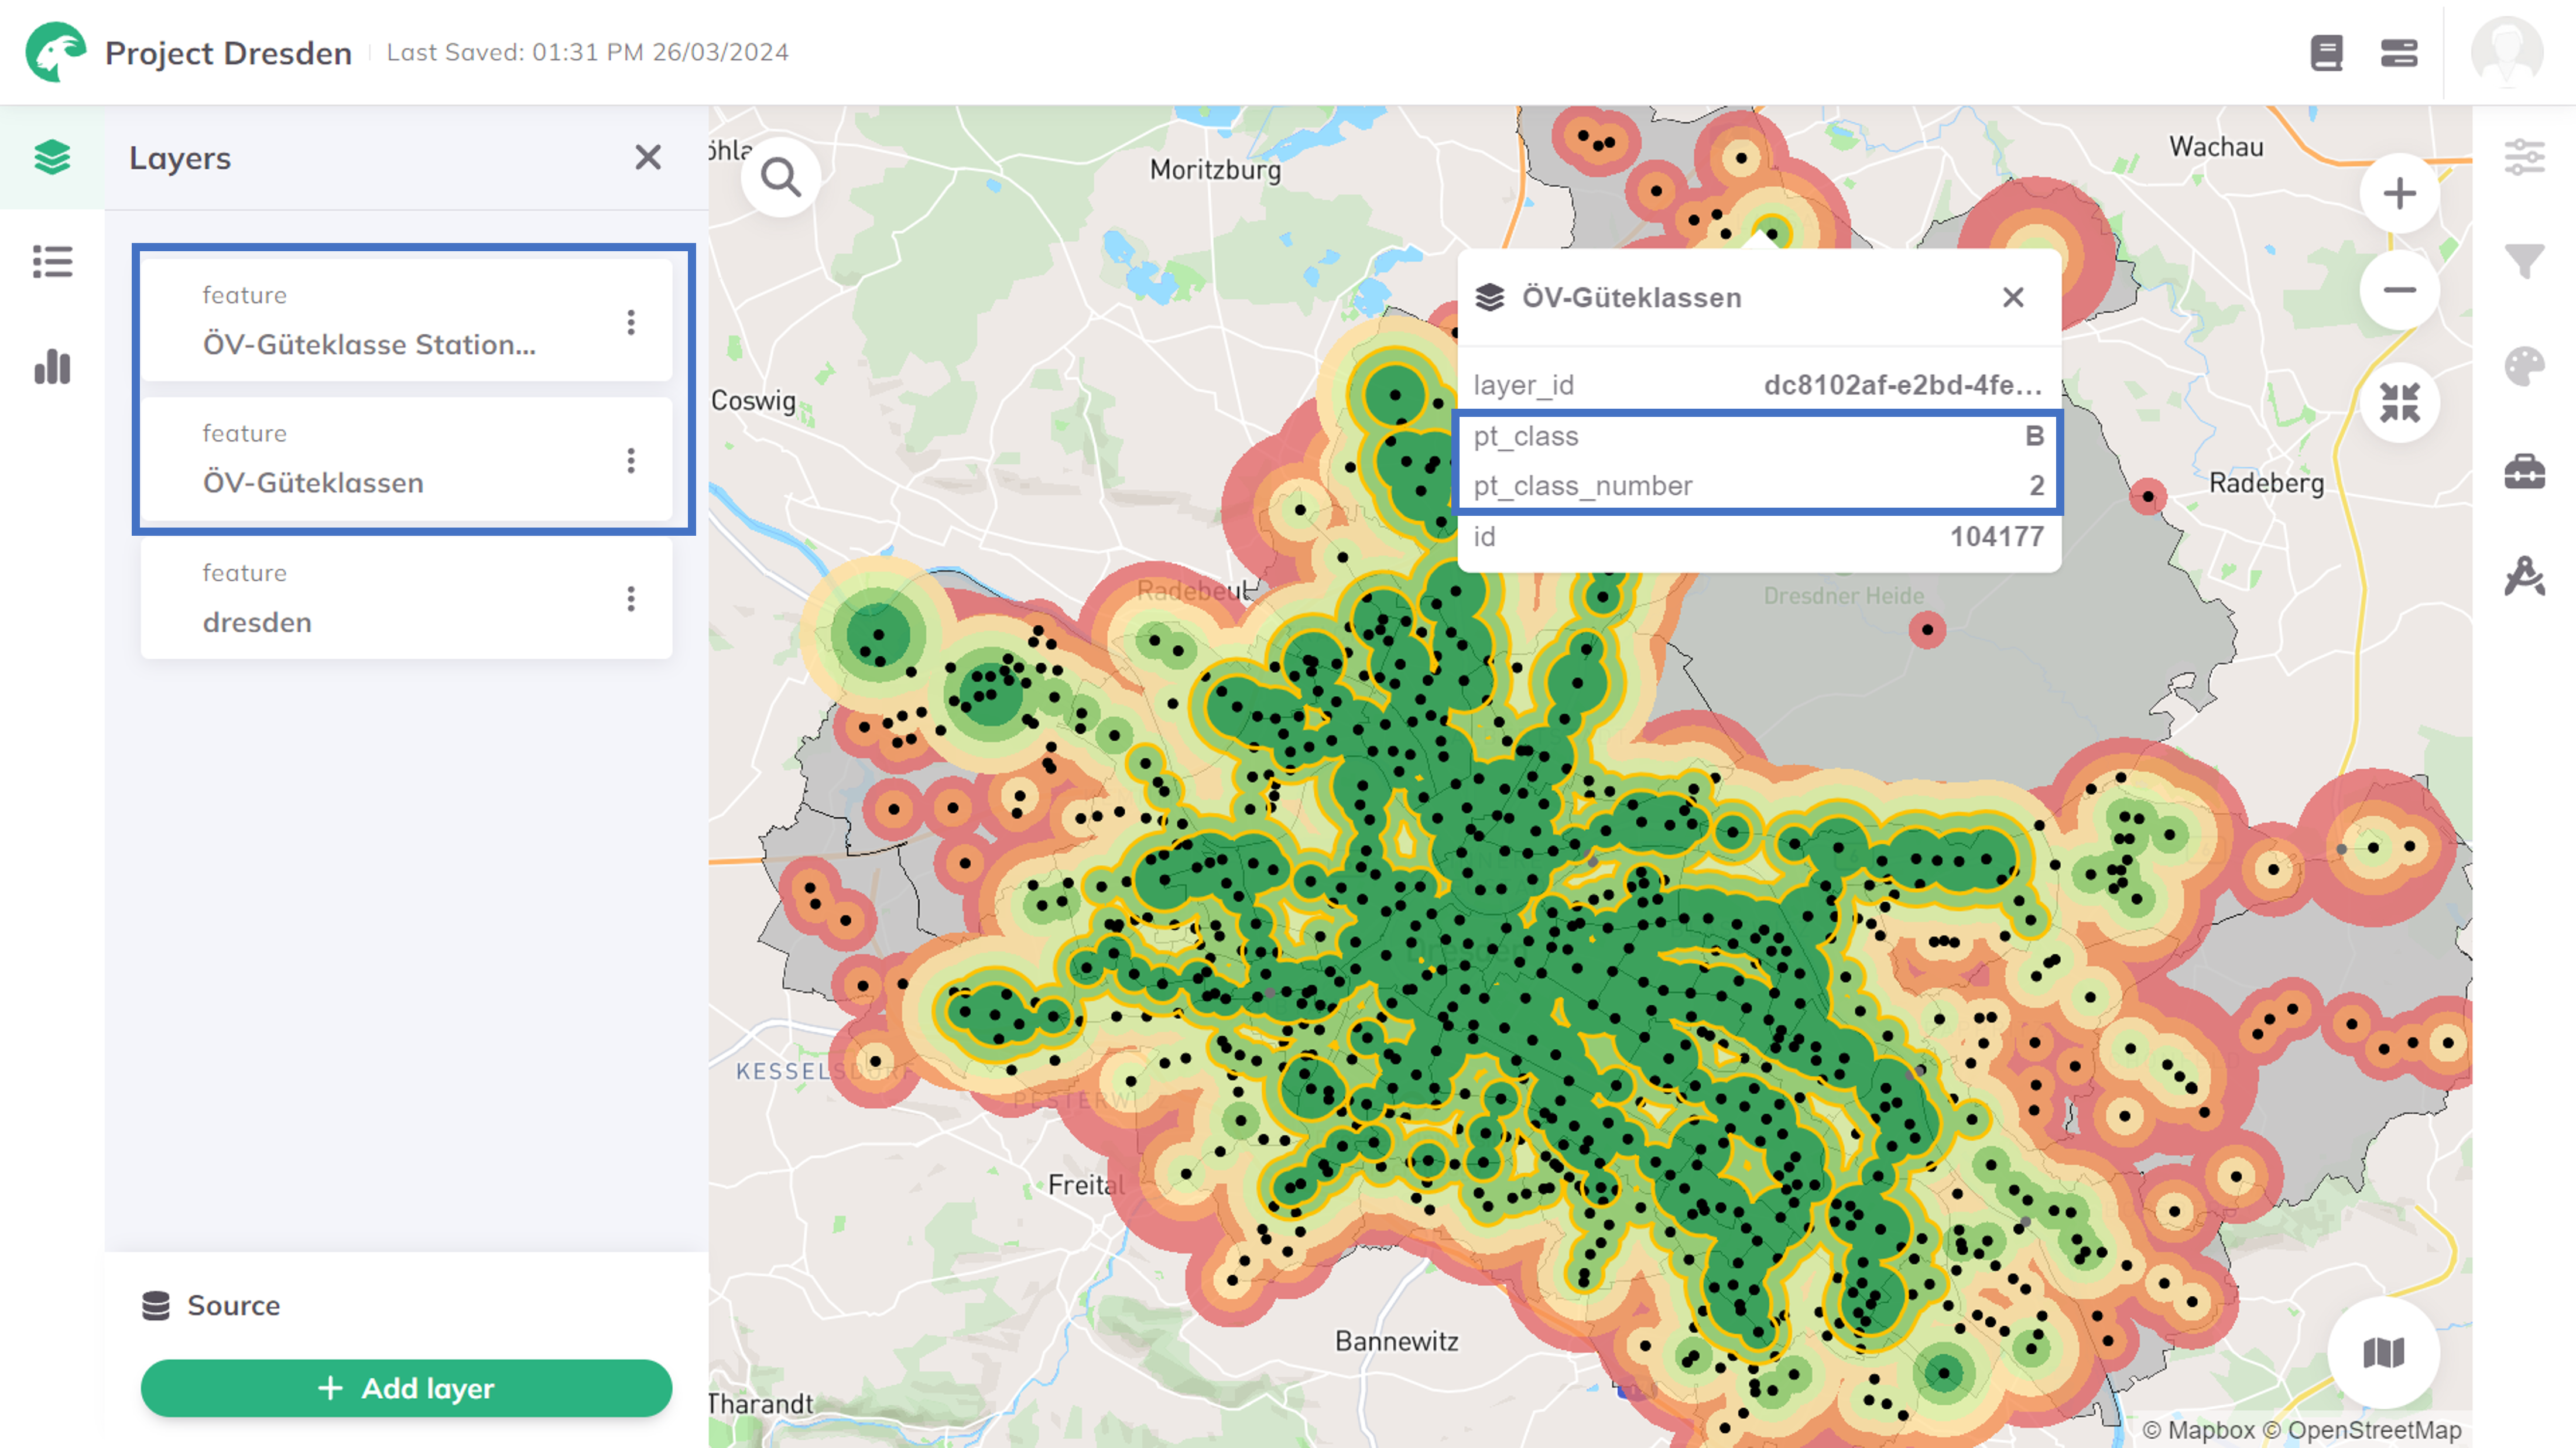
Task: Open the basemap style selector
Action: [x=2383, y=1353]
